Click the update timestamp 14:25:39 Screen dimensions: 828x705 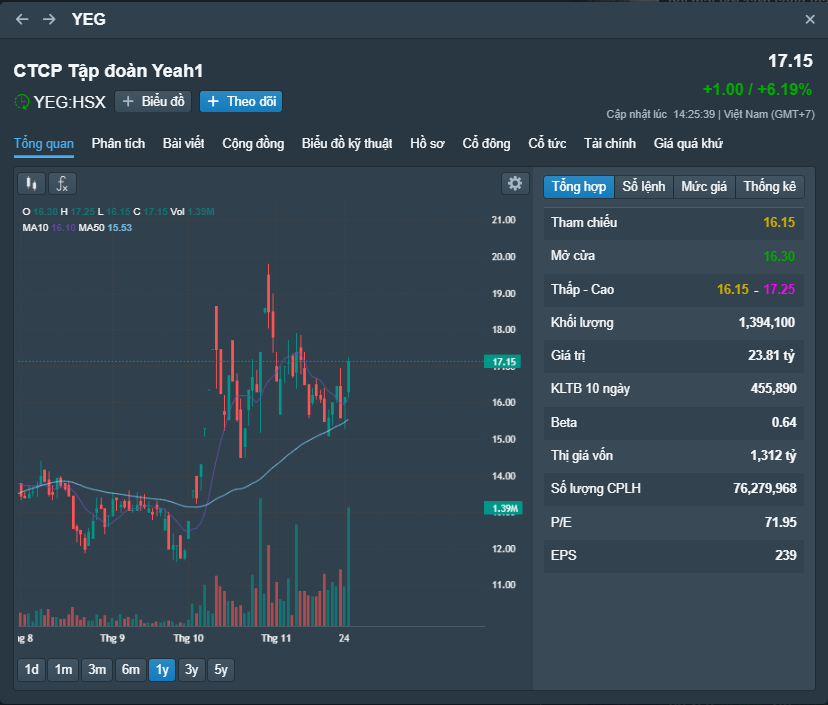pyautogui.click(x=694, y=114)
